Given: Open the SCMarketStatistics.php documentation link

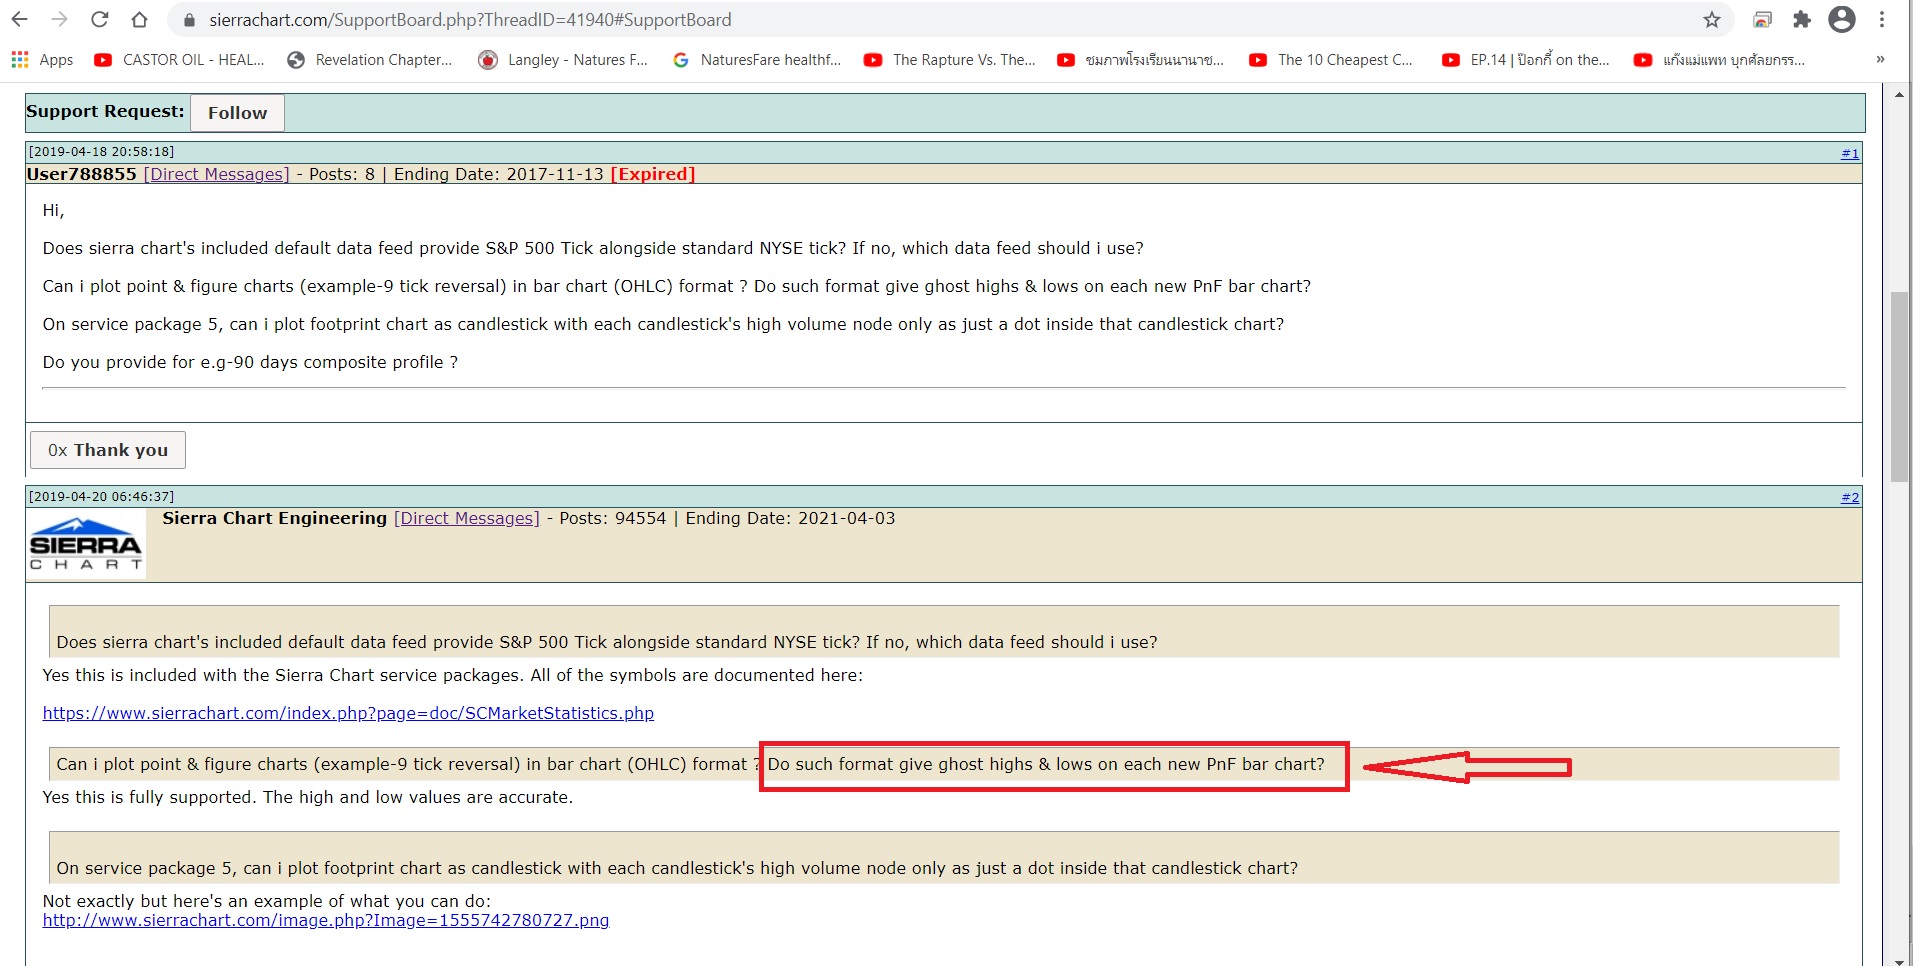Looking at the screenshot, I should pos(348,713).
